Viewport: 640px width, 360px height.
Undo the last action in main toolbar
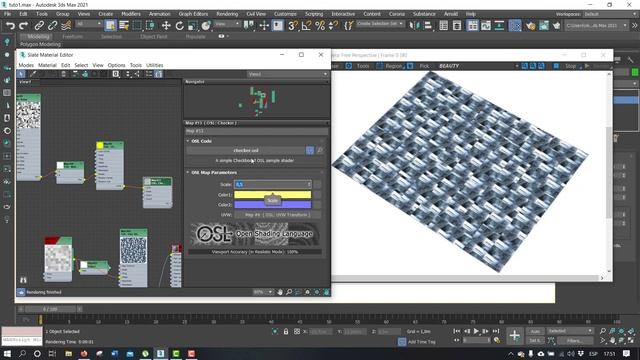(x=10, y=26)
